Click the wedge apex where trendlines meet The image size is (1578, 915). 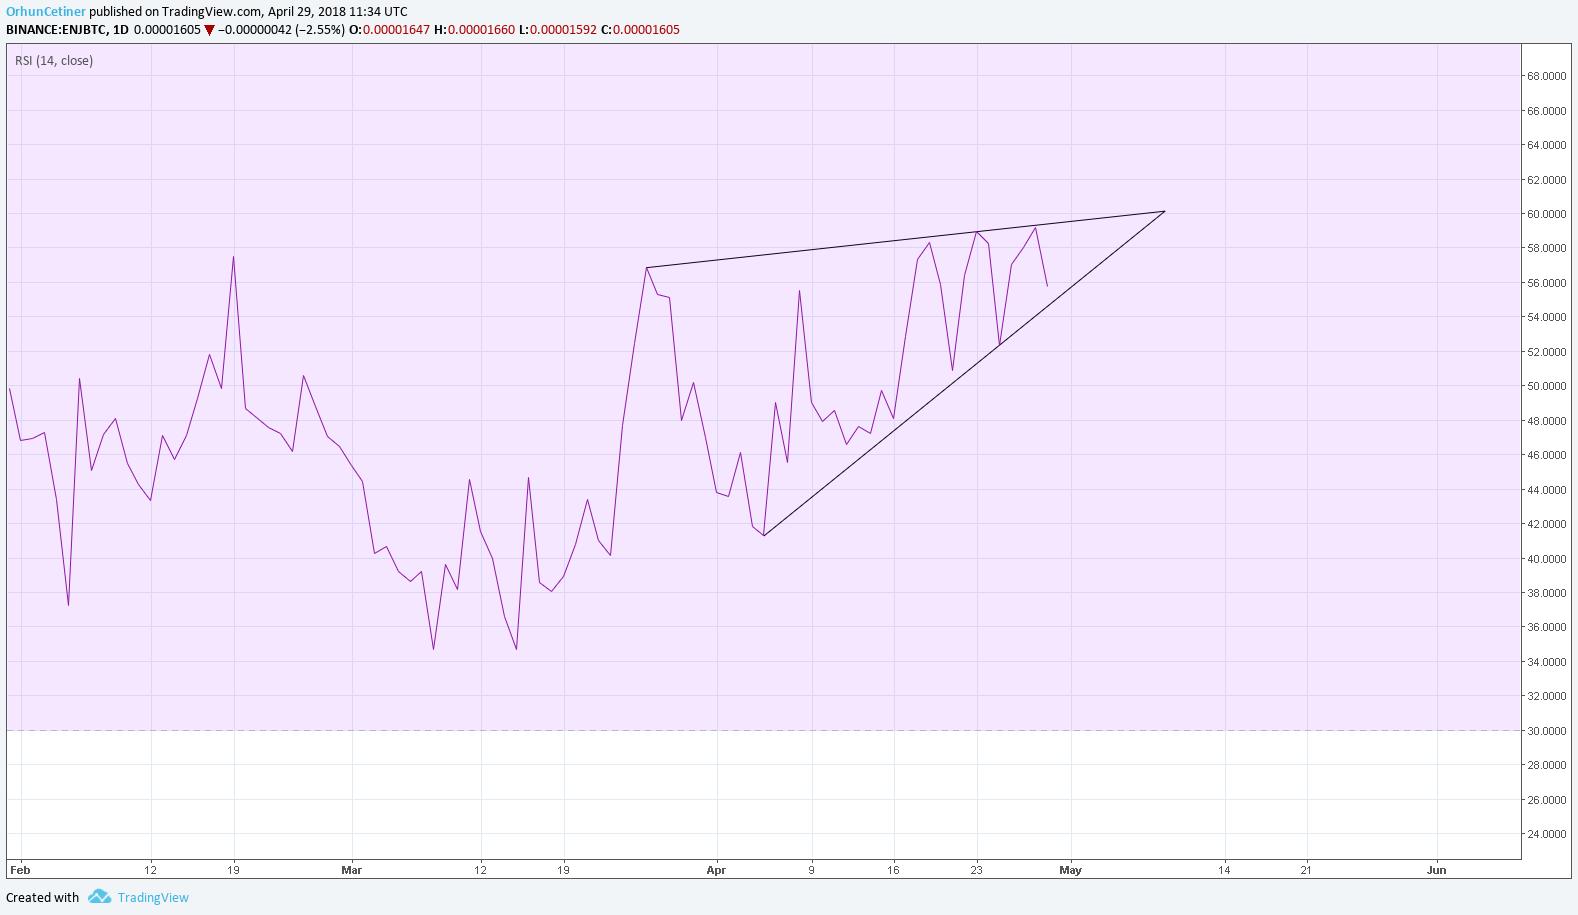[x=1165, y=211]
